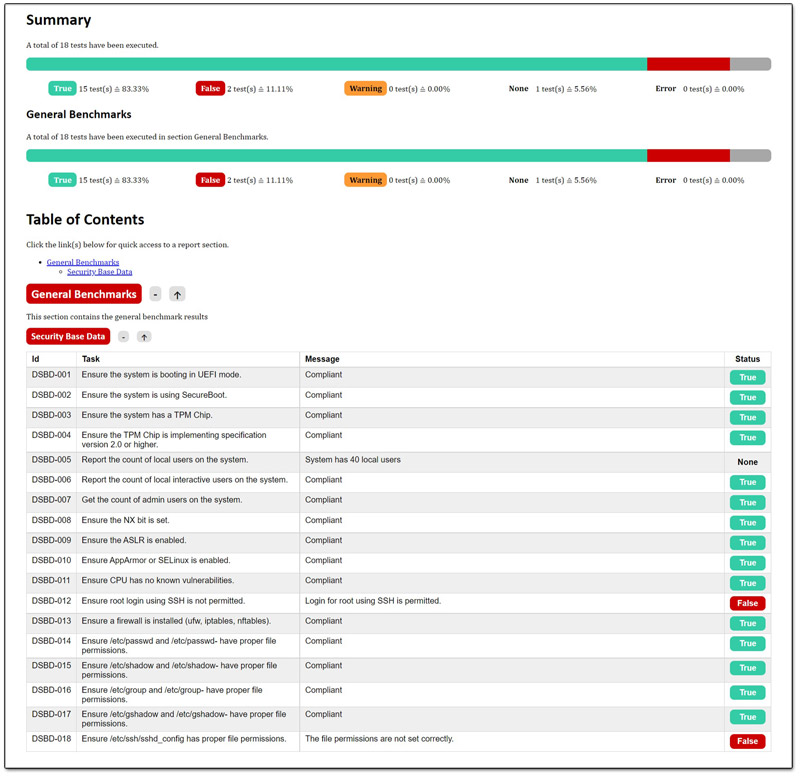Click the None status for DSBD-005
This screenshot has width=800, height=776.
[x=747, y=462]
